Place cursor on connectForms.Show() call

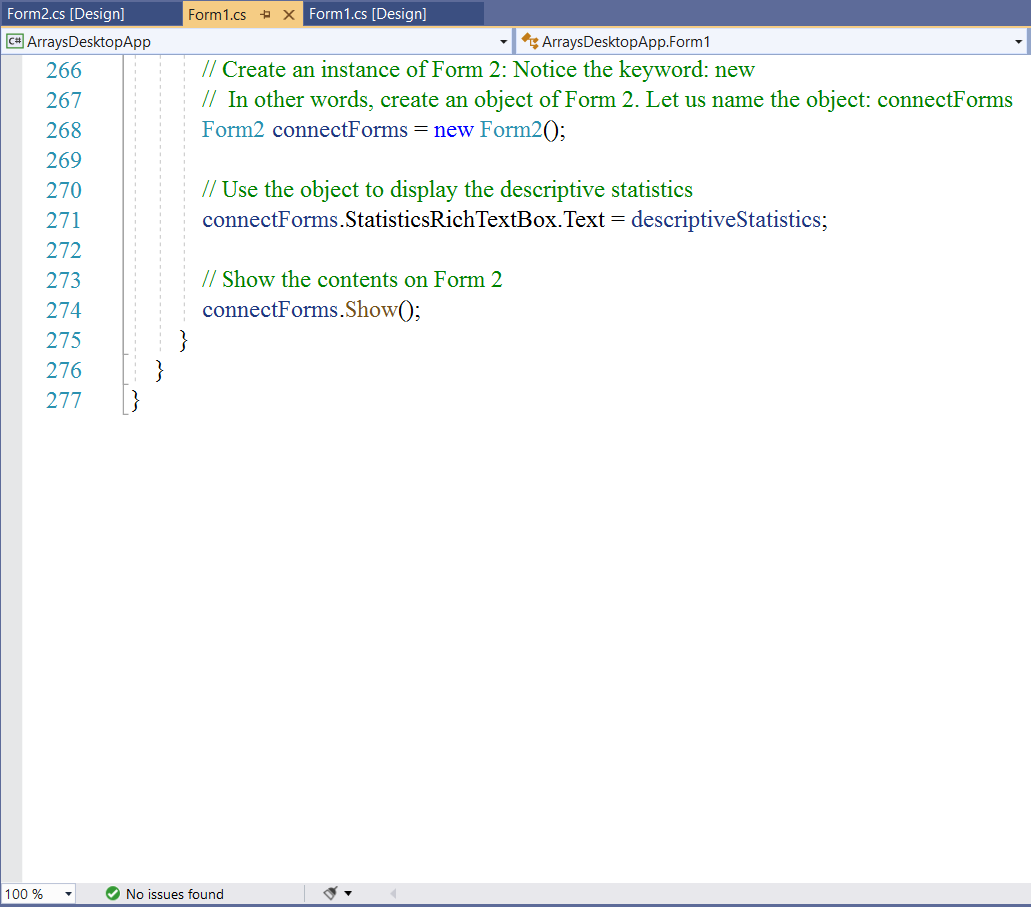point(370,310)
